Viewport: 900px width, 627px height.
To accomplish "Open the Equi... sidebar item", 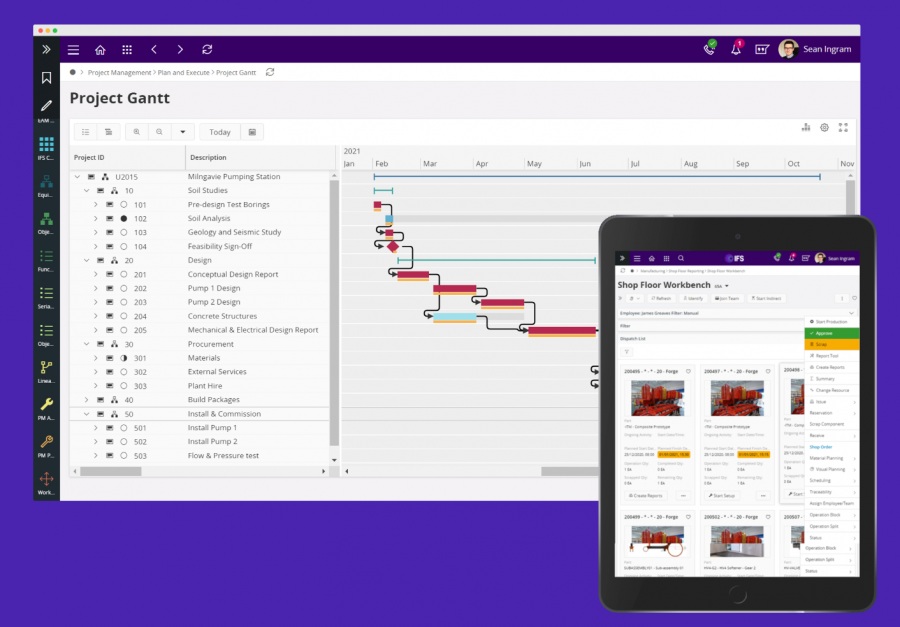I will click(x=46, y=186).
